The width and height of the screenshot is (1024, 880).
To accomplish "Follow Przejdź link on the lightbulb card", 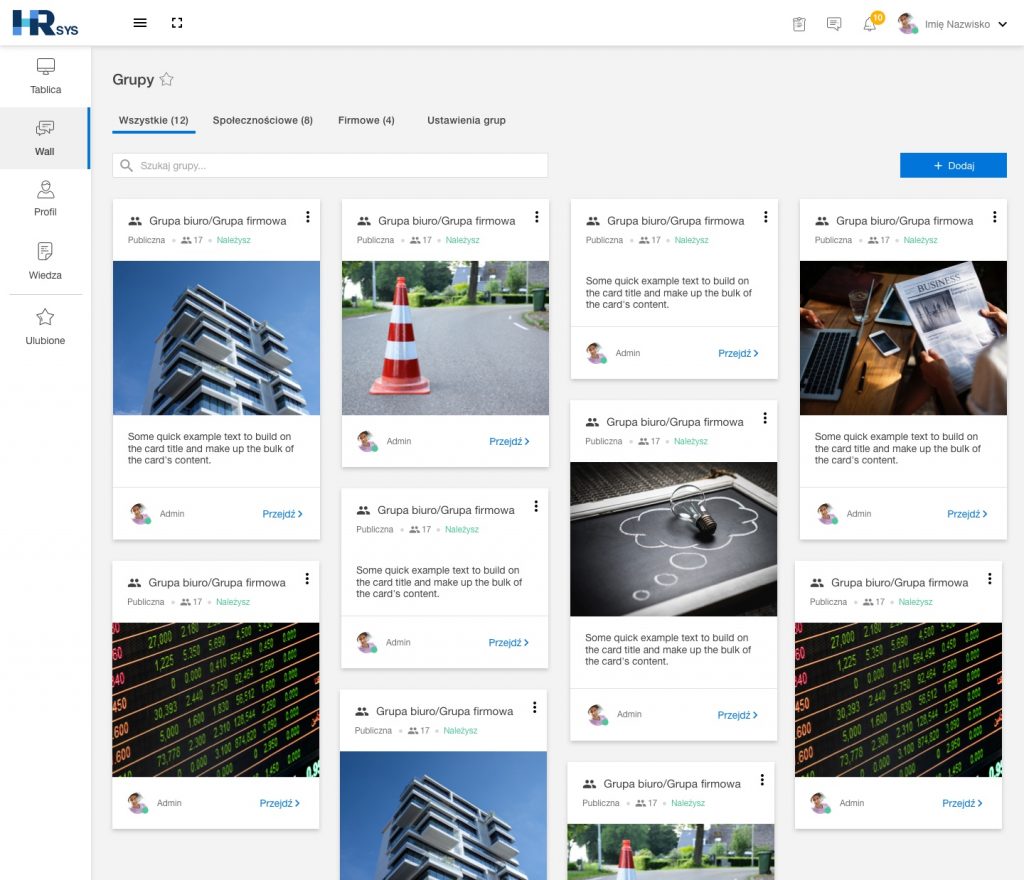I will click(737, 715).
